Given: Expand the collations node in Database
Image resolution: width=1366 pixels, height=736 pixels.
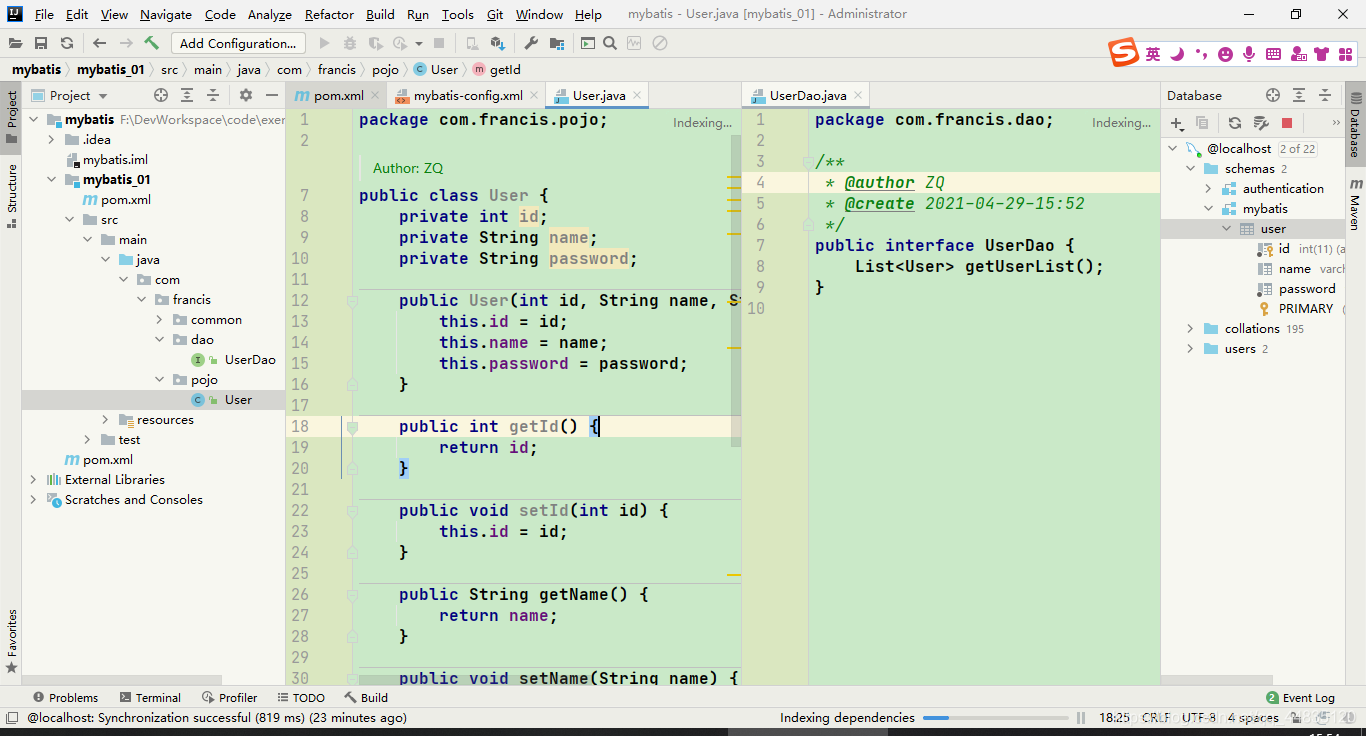Looking at the screenshot, I should point(1190,329).
